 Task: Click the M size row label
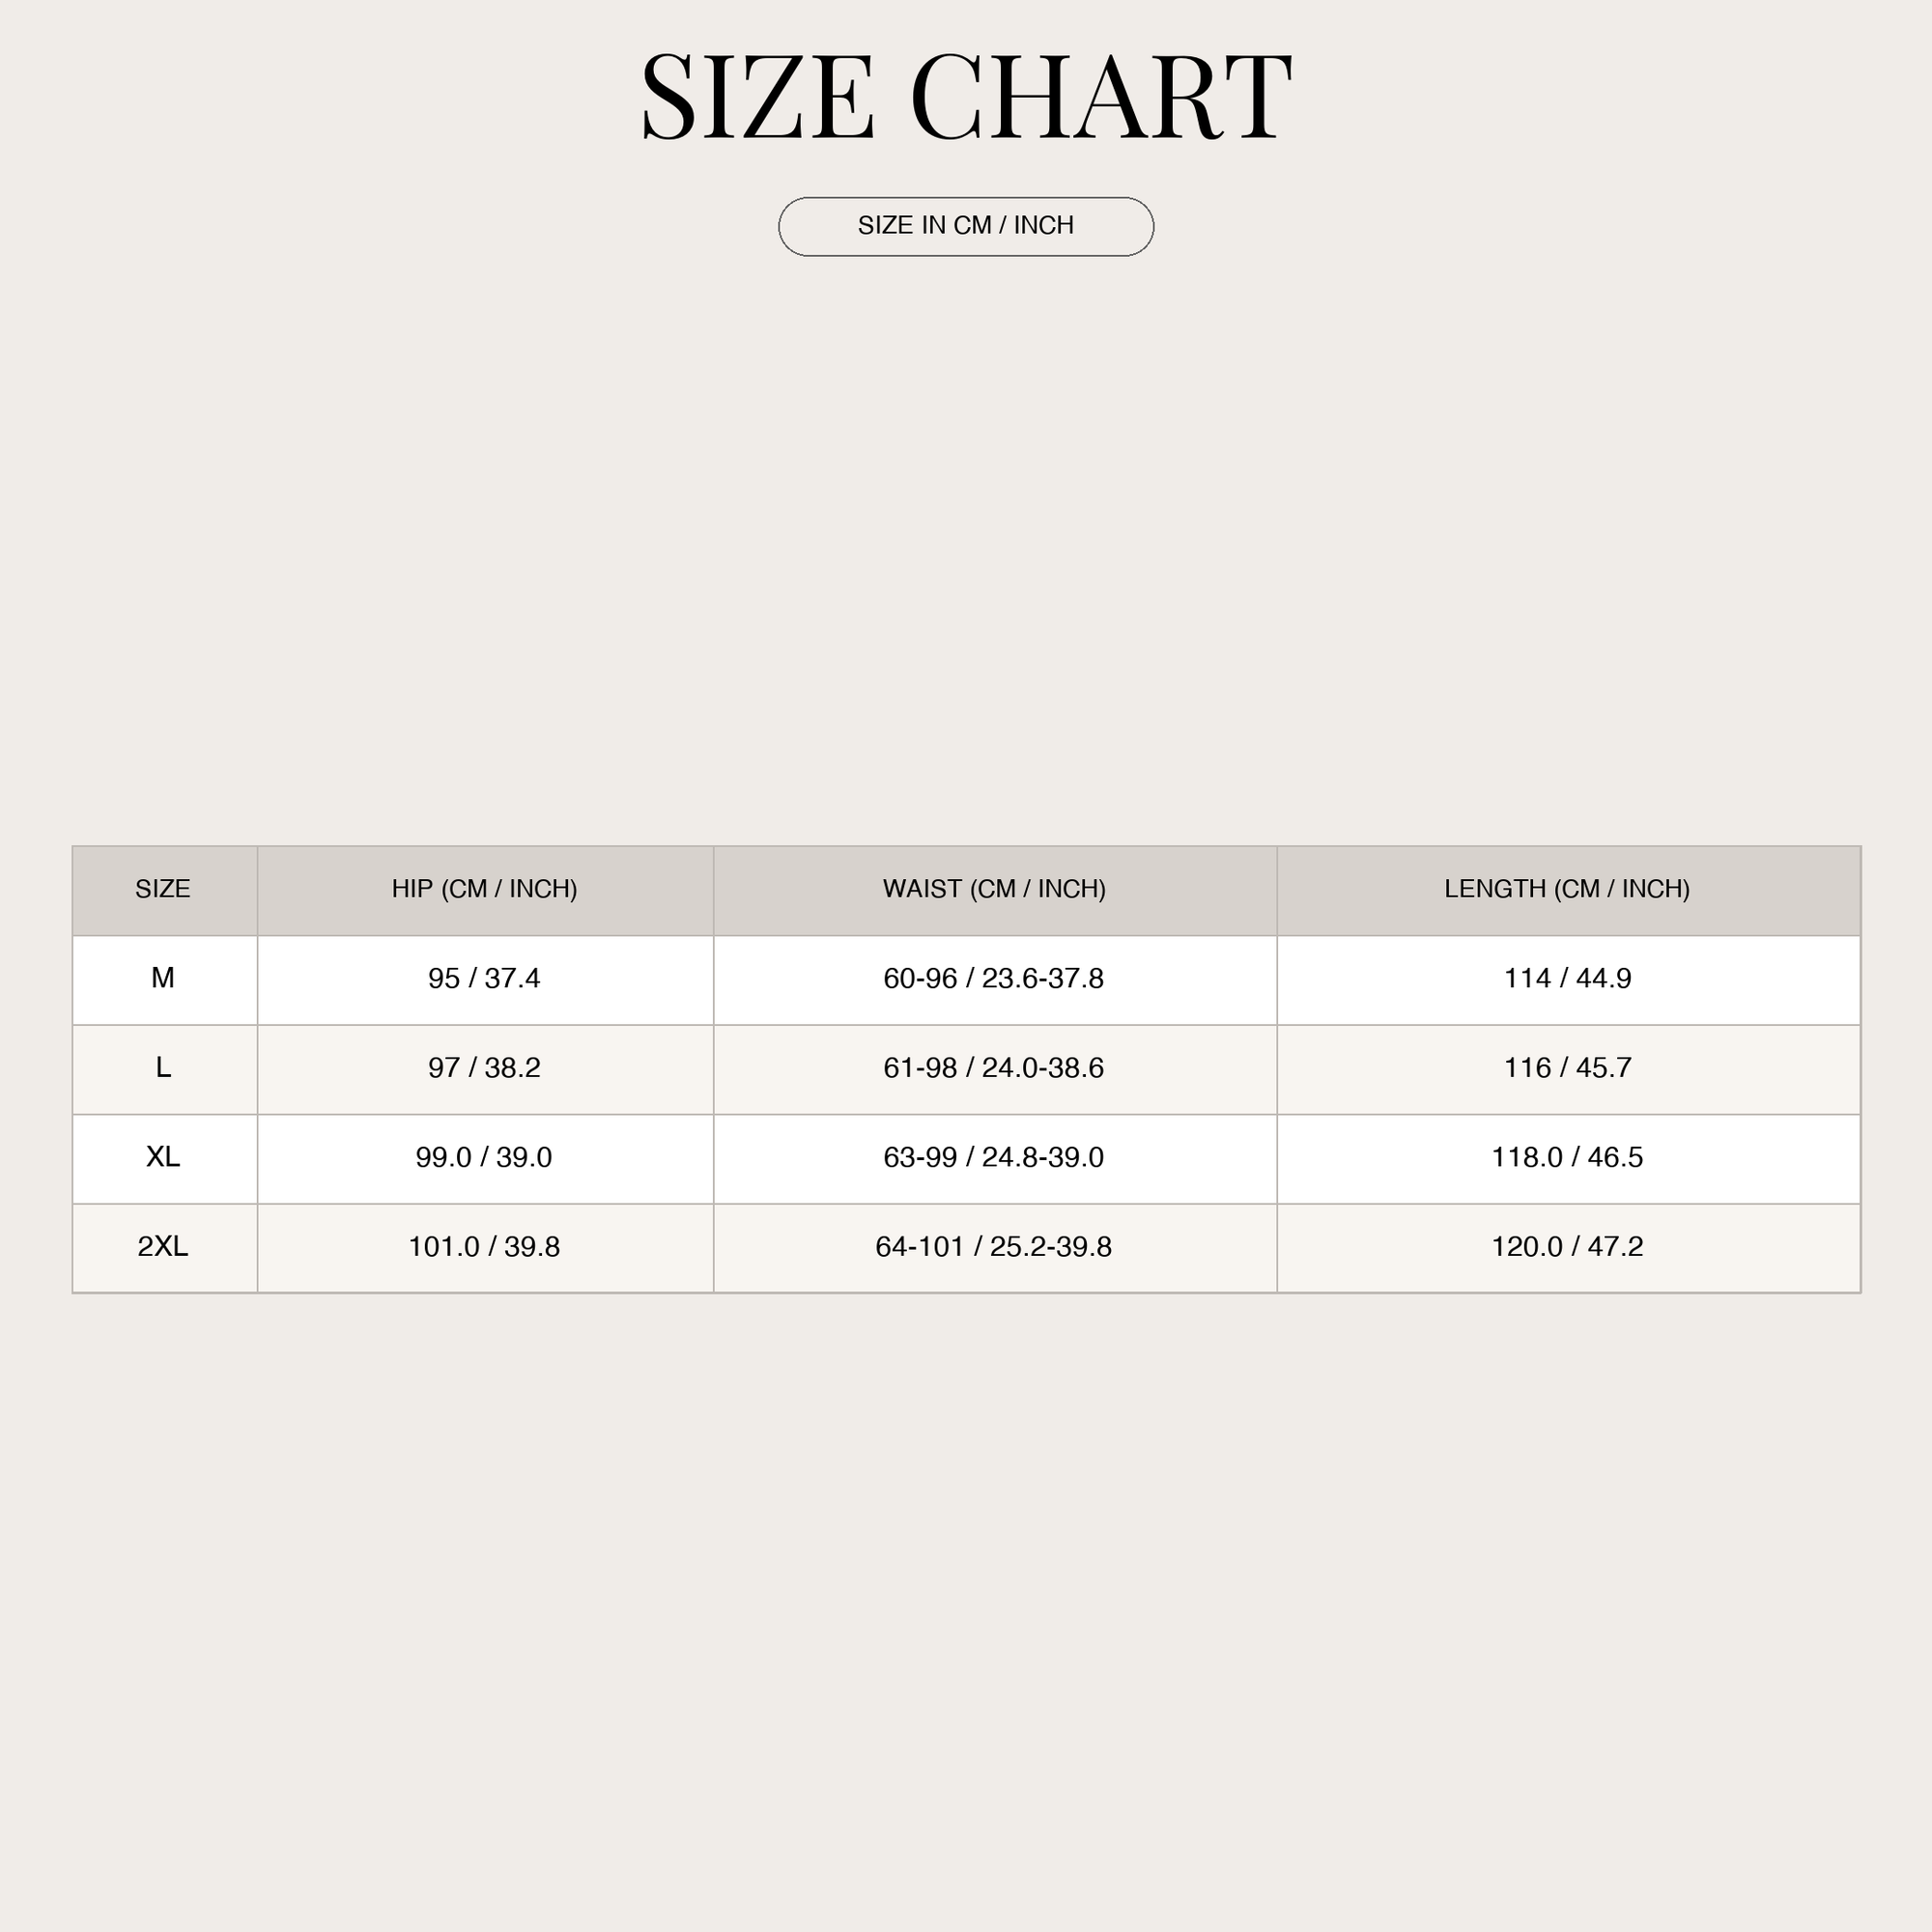(163, 978)
